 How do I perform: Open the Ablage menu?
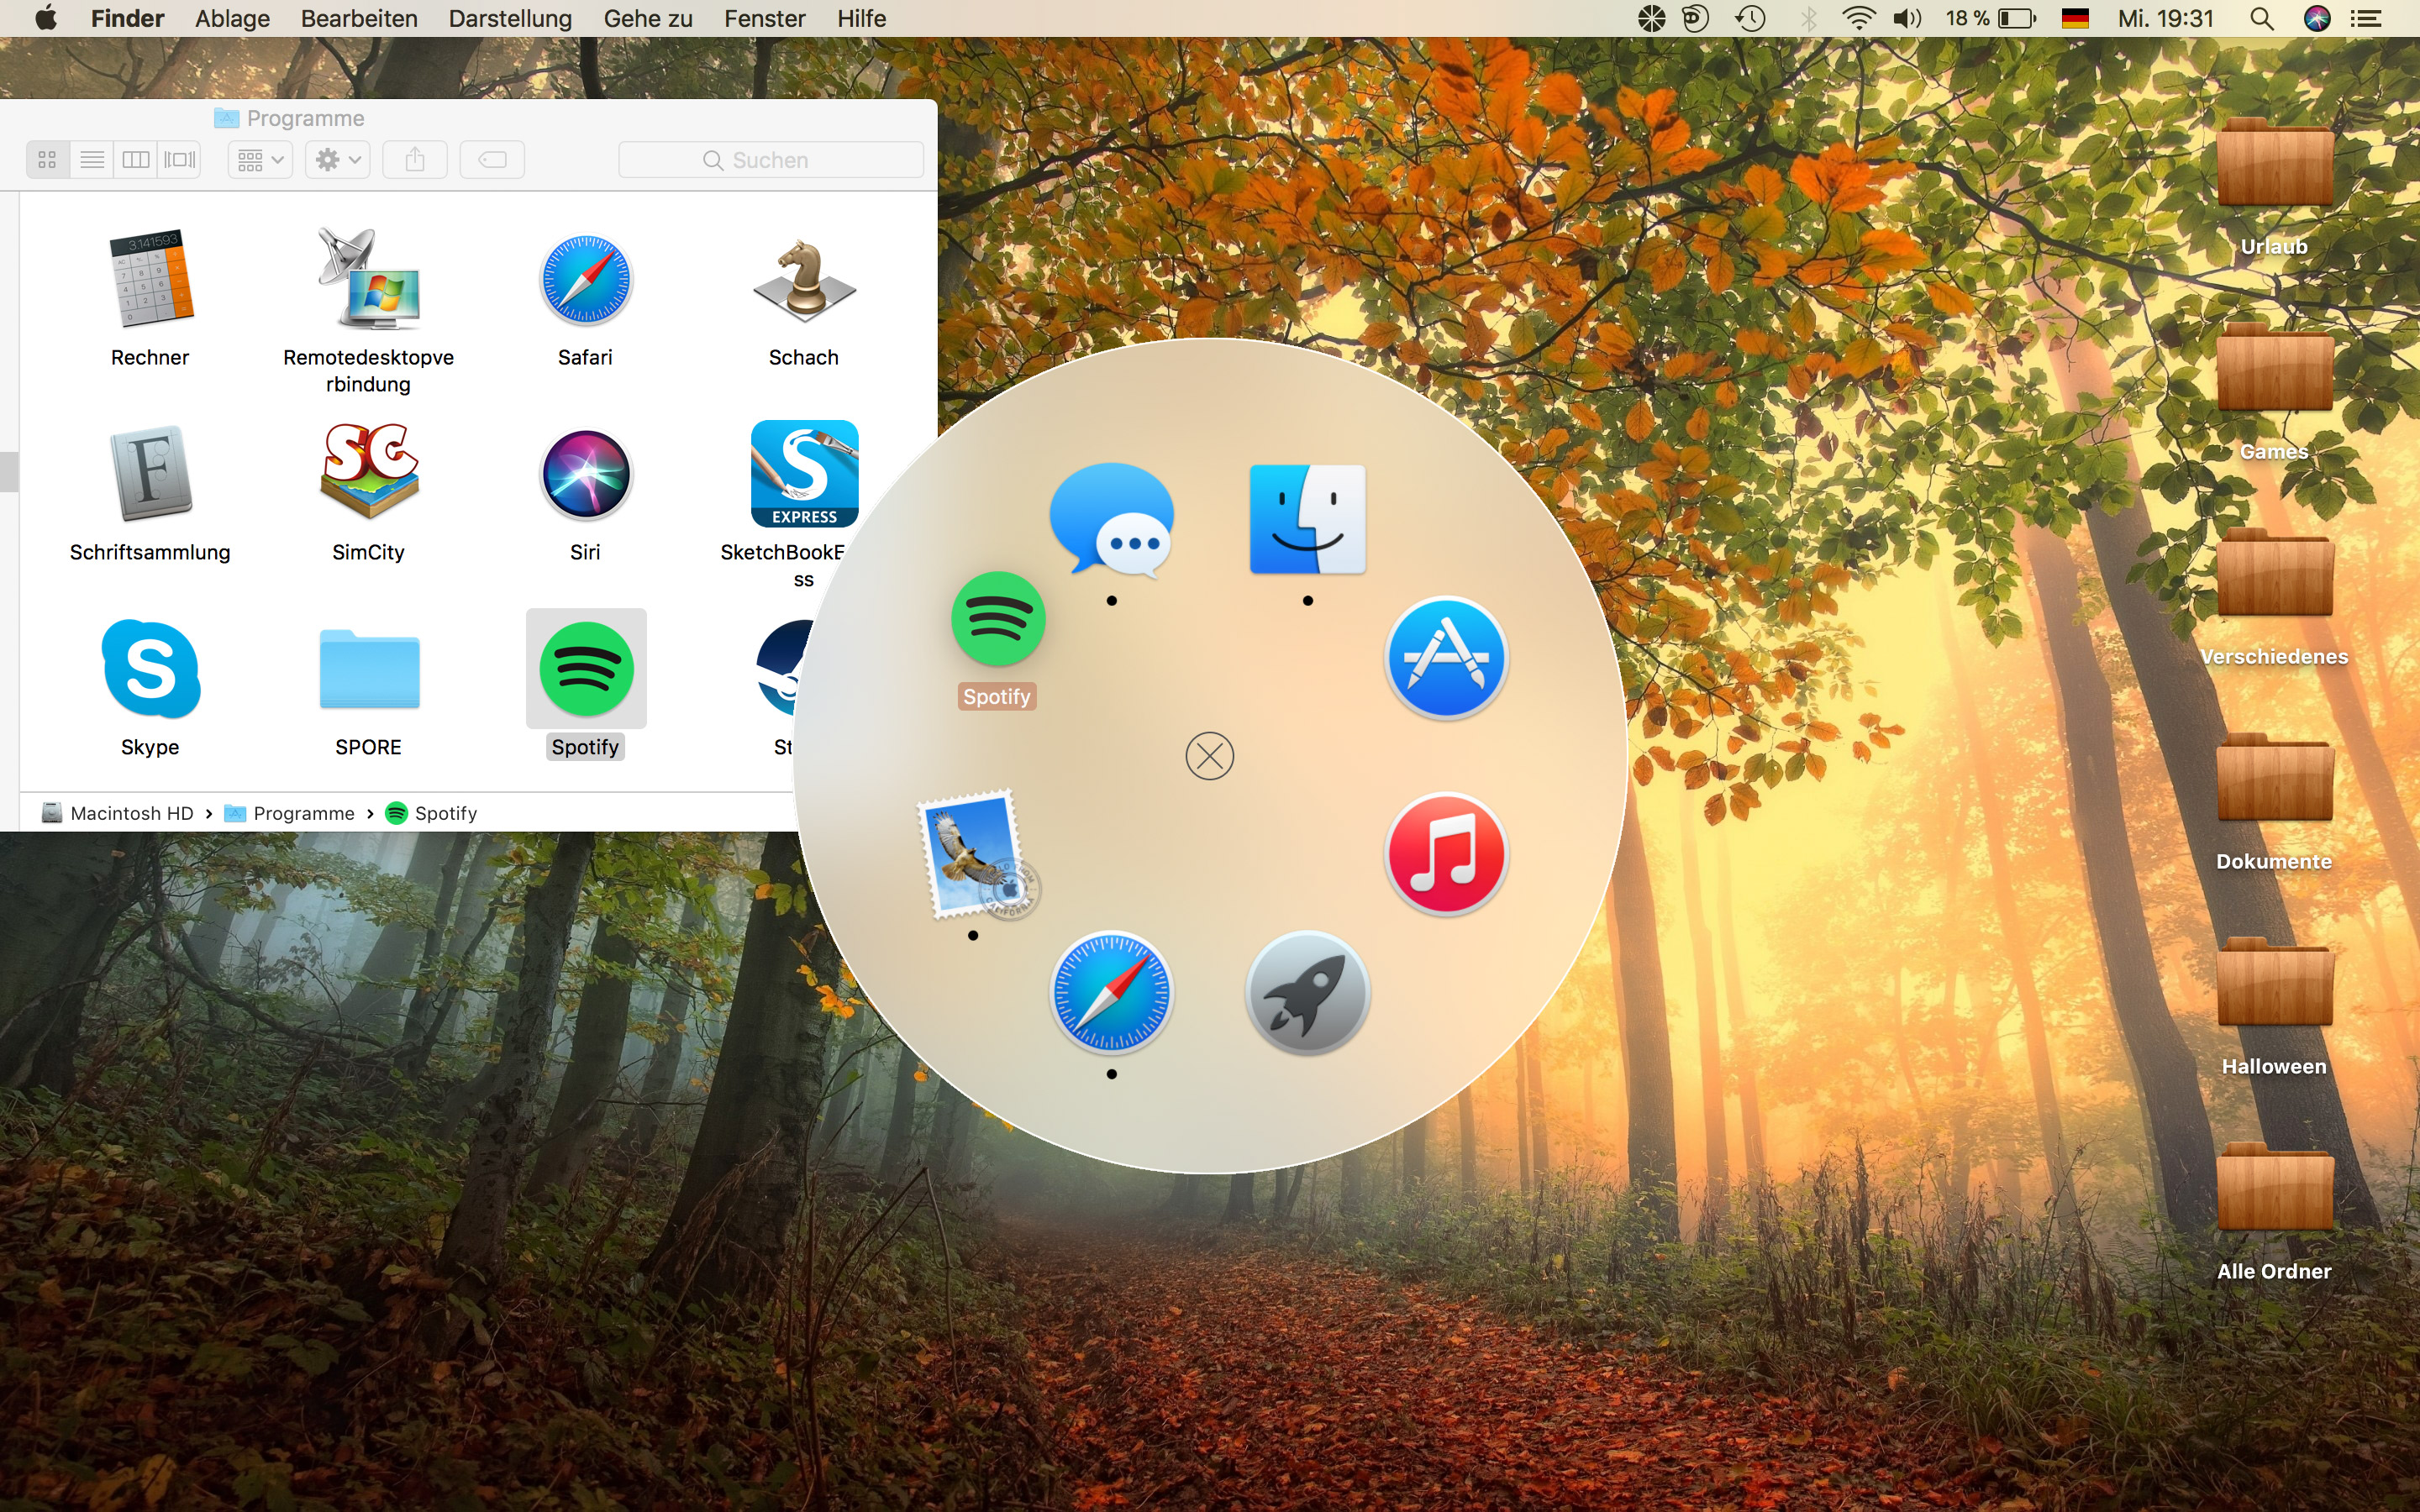click(x=232, y=19)
